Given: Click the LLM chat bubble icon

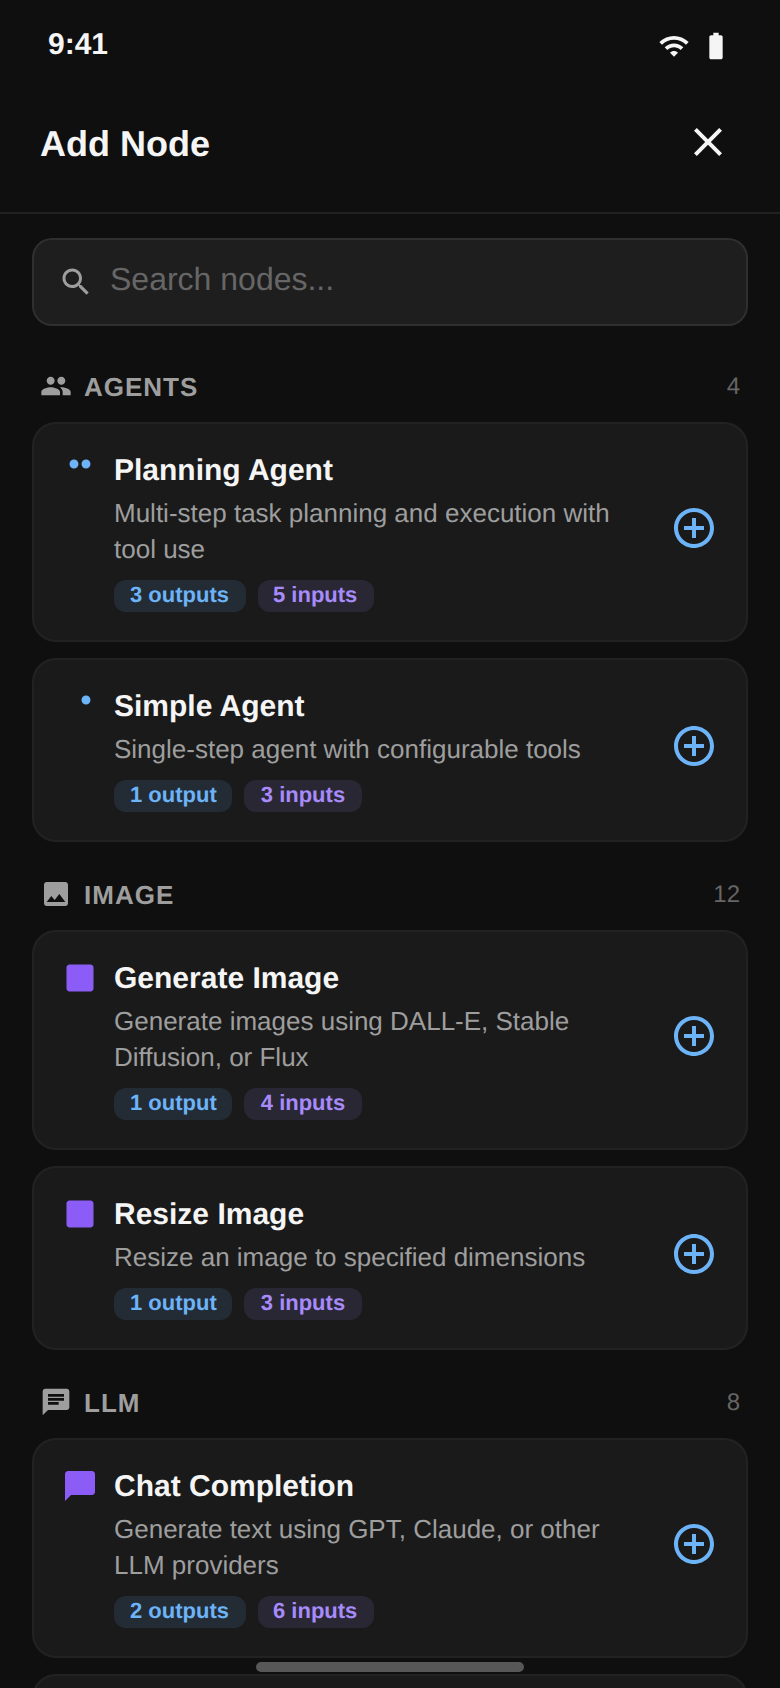Looking at the screenshot, I should click(57, 1401).
